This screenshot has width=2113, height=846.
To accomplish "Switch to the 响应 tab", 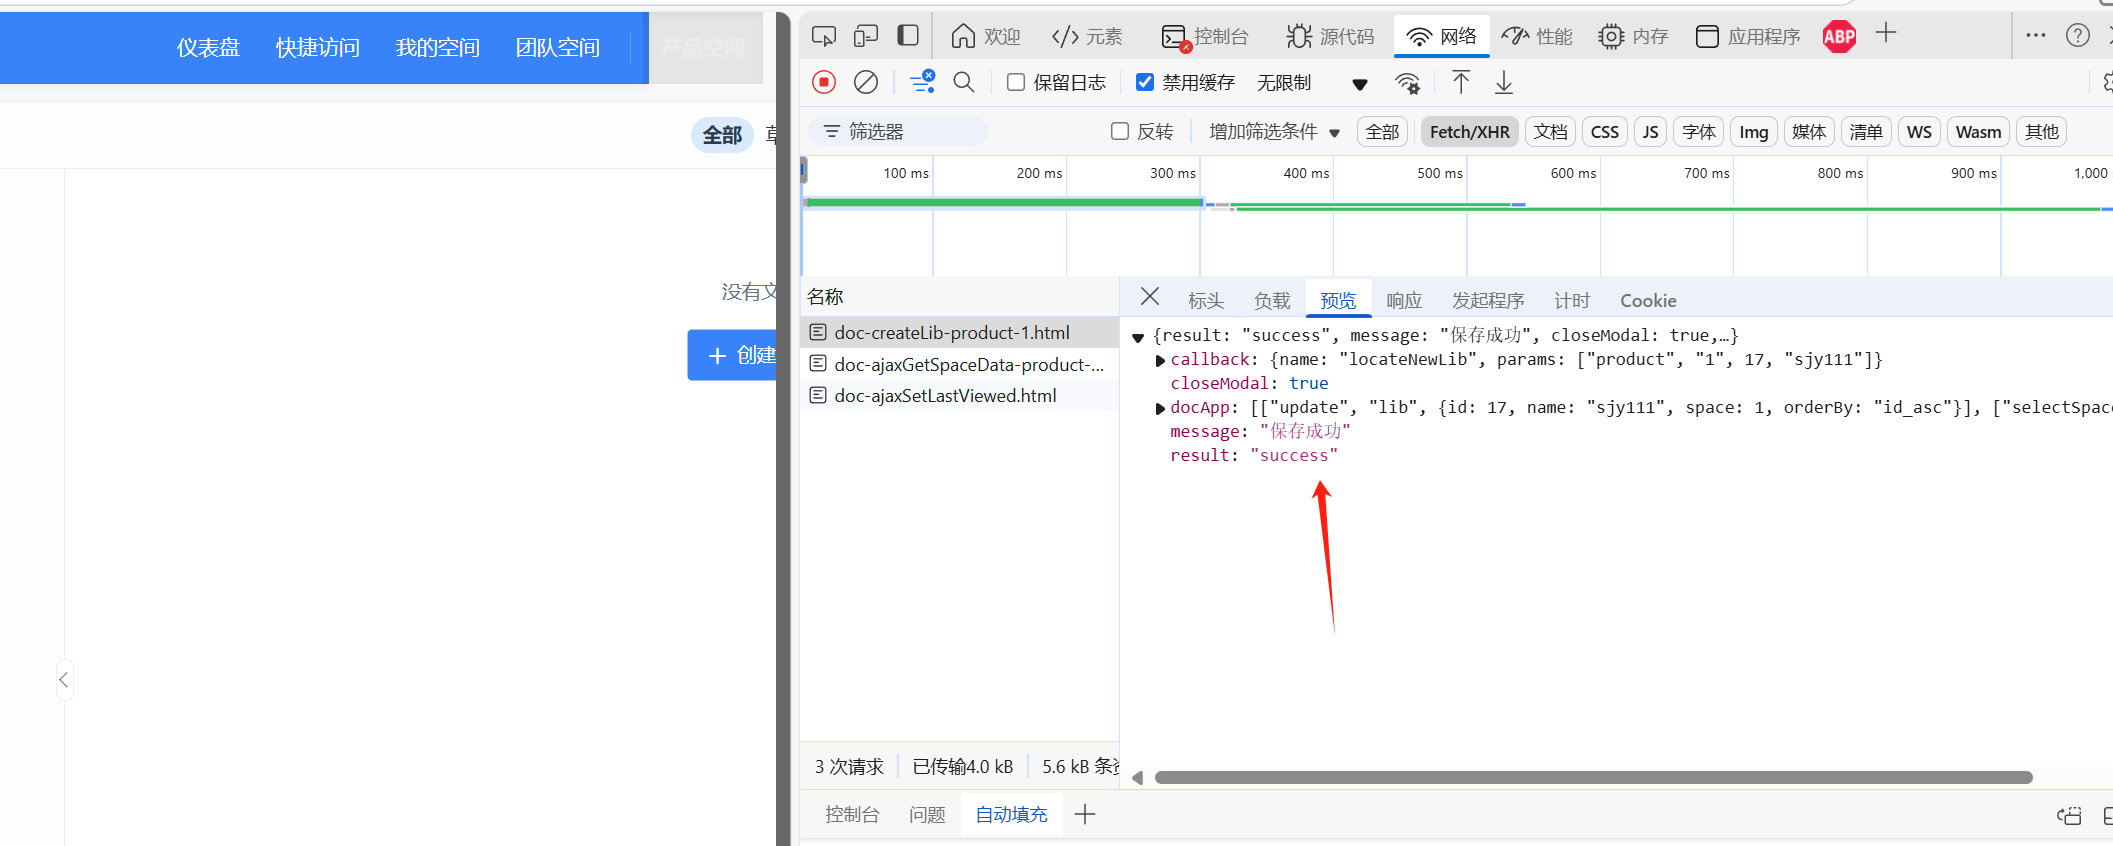I will pos(1404,301).
